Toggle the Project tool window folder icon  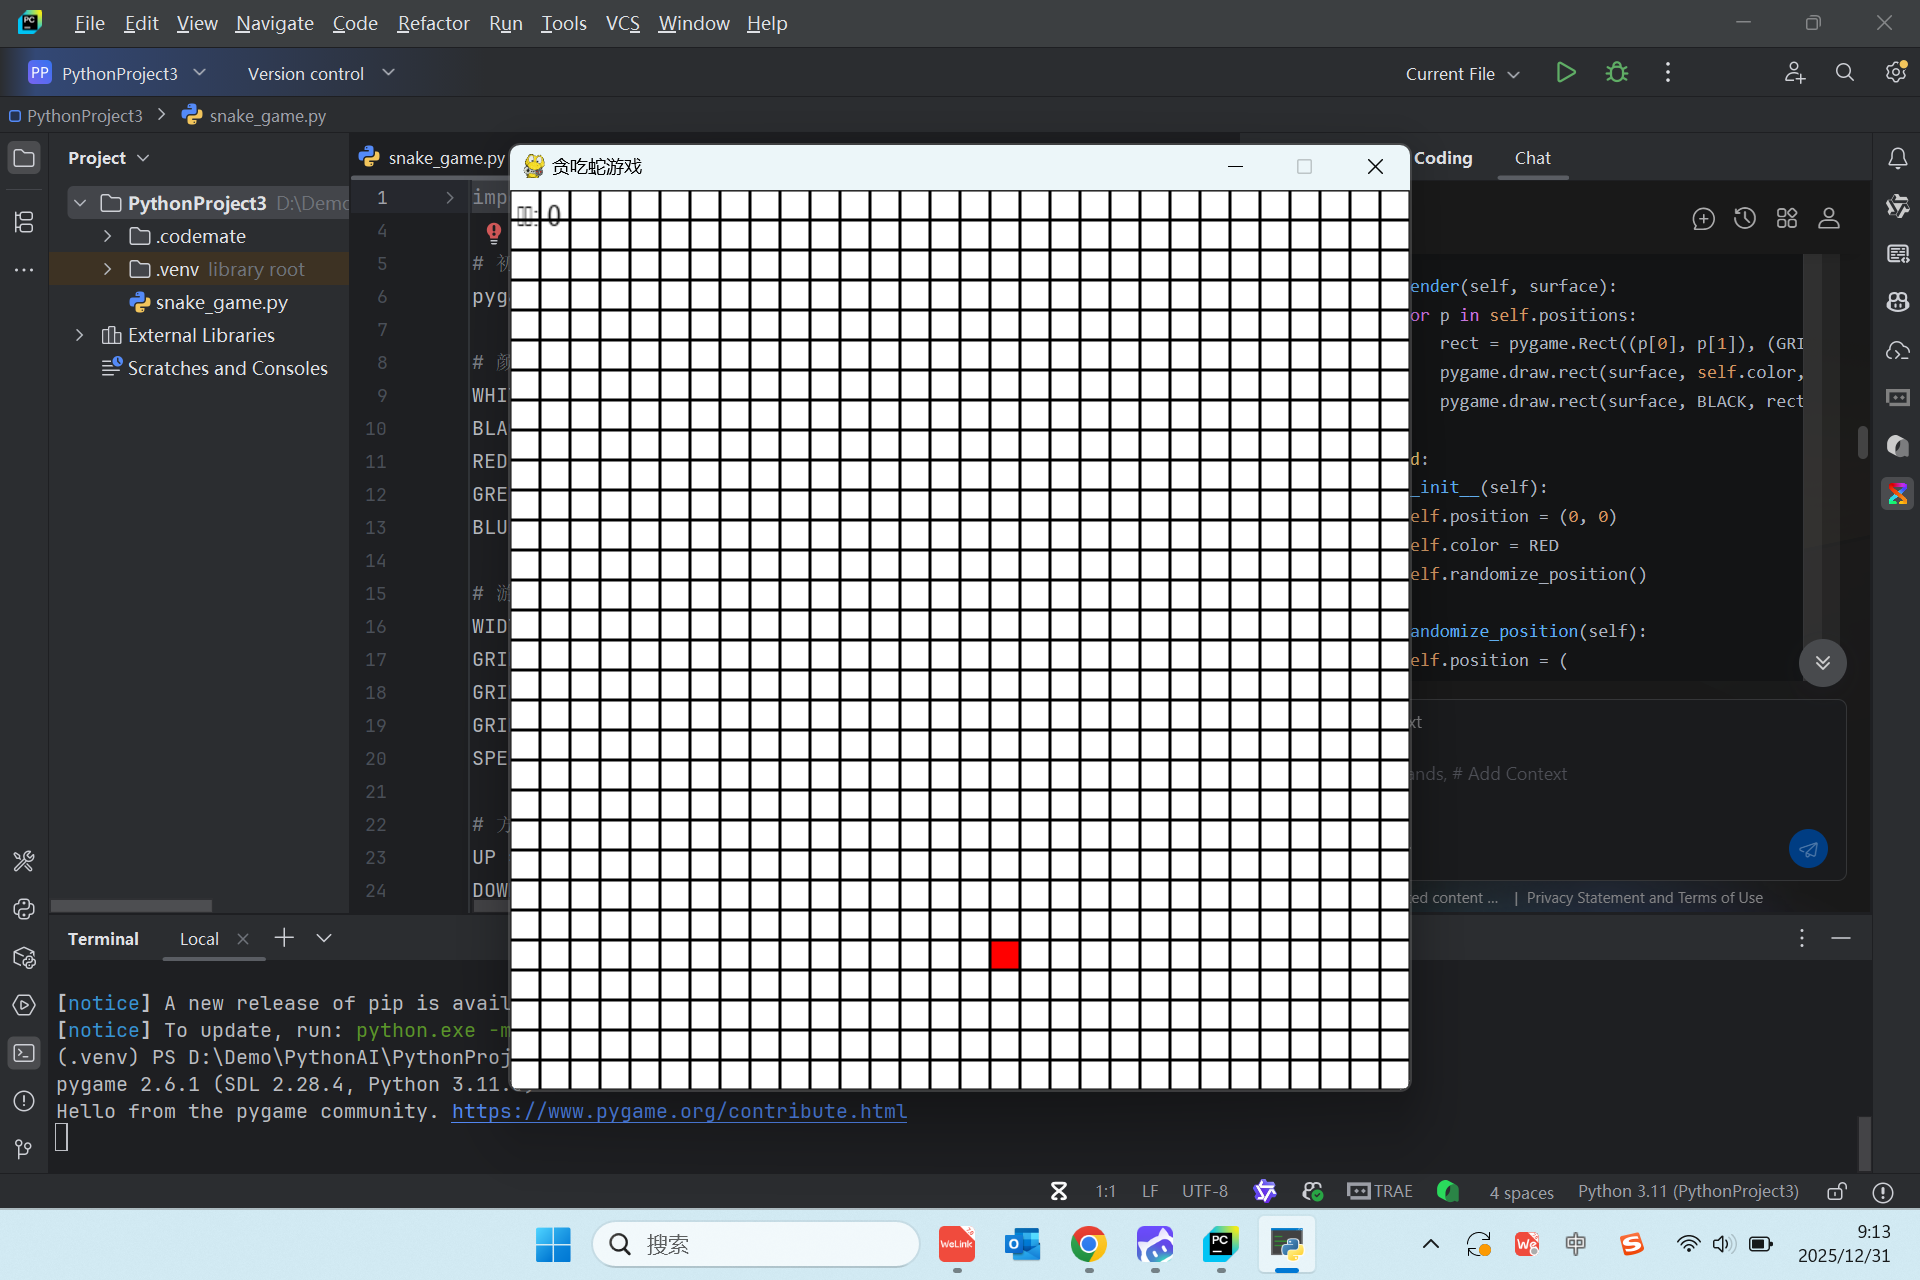click(x=24, y=158)
